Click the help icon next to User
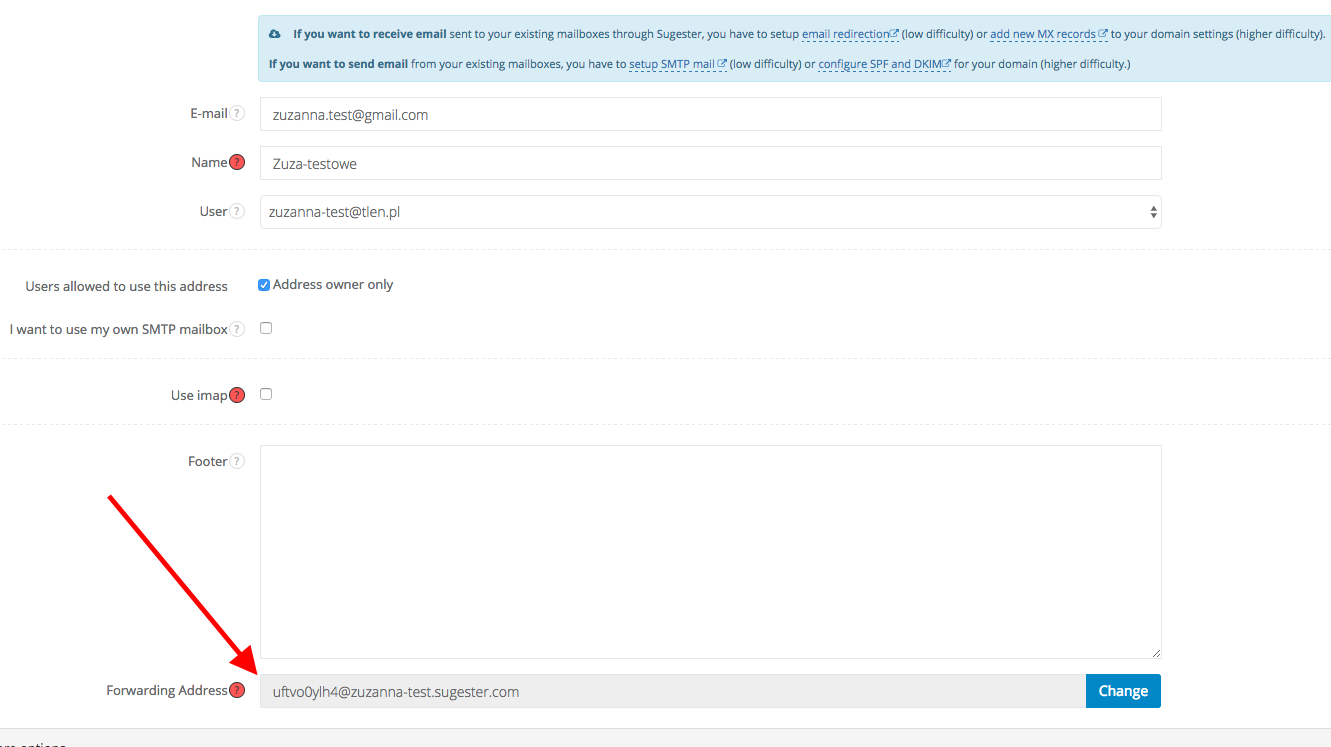 coord(237,212)
